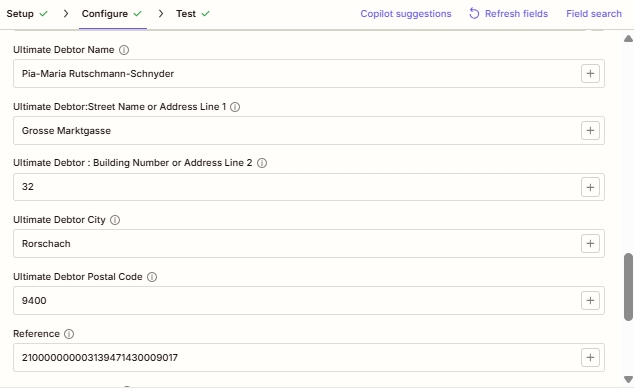Click the Ultimate Debtor Postal Code label
Image resolution: width=634 pixels, height=388 pixels.
click(x=78, y=277)
